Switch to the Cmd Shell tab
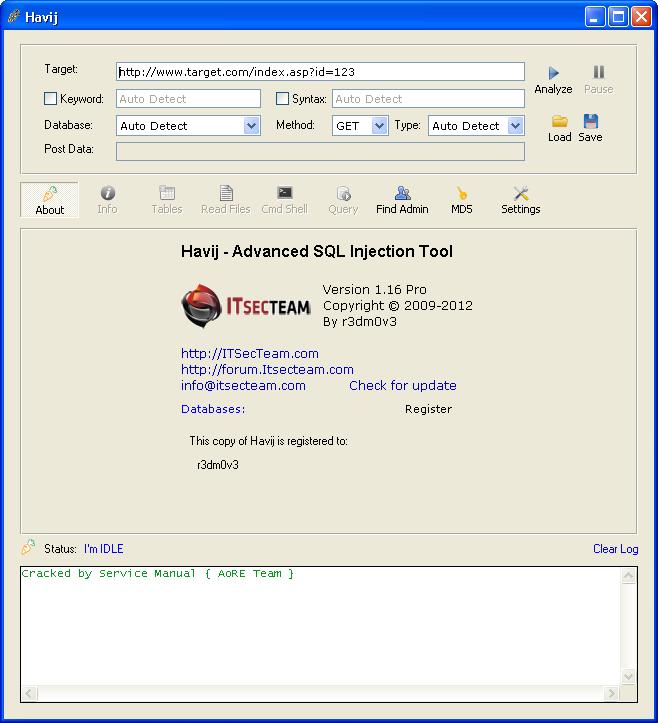This screenshot has width=658, height=723. (x=285, y=200)
